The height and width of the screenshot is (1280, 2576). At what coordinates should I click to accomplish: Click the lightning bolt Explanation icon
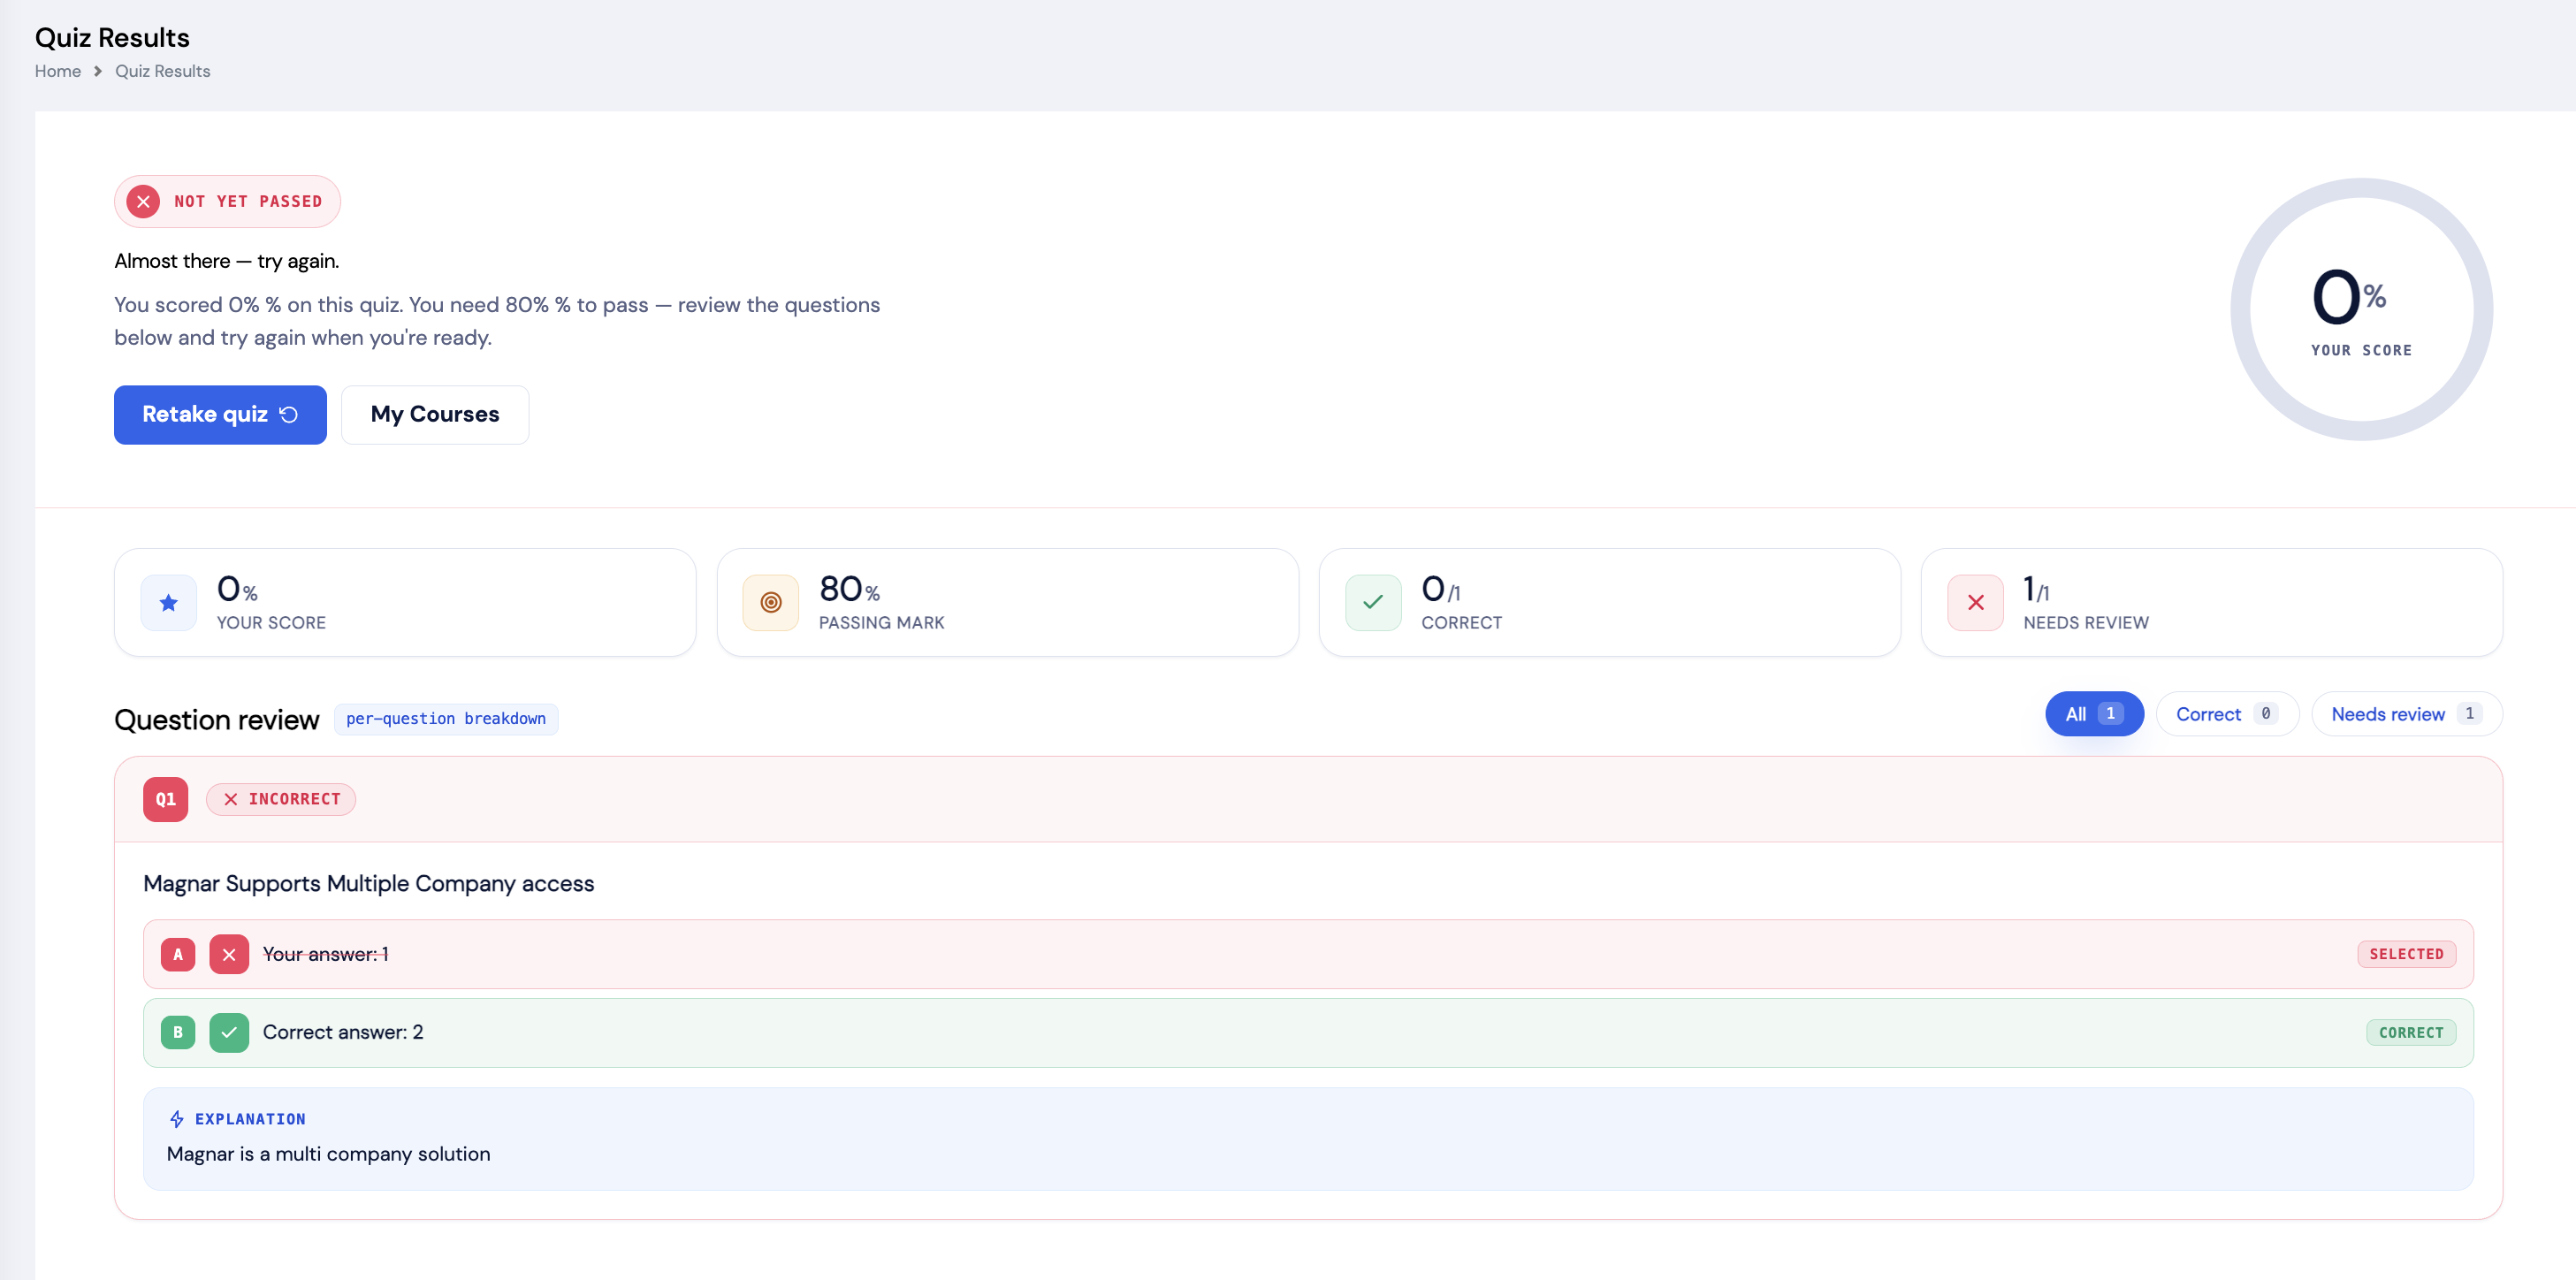pyautogui.click(x=177, y=1119)
